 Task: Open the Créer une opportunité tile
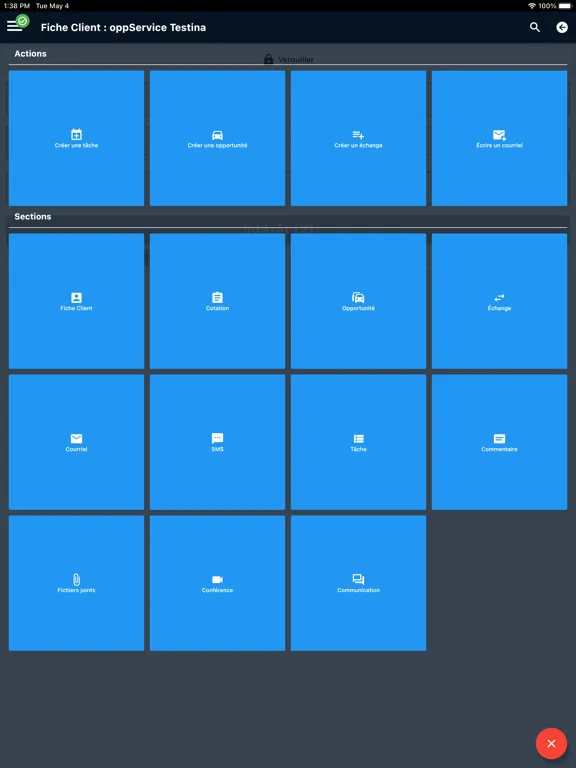click(217, 138)
